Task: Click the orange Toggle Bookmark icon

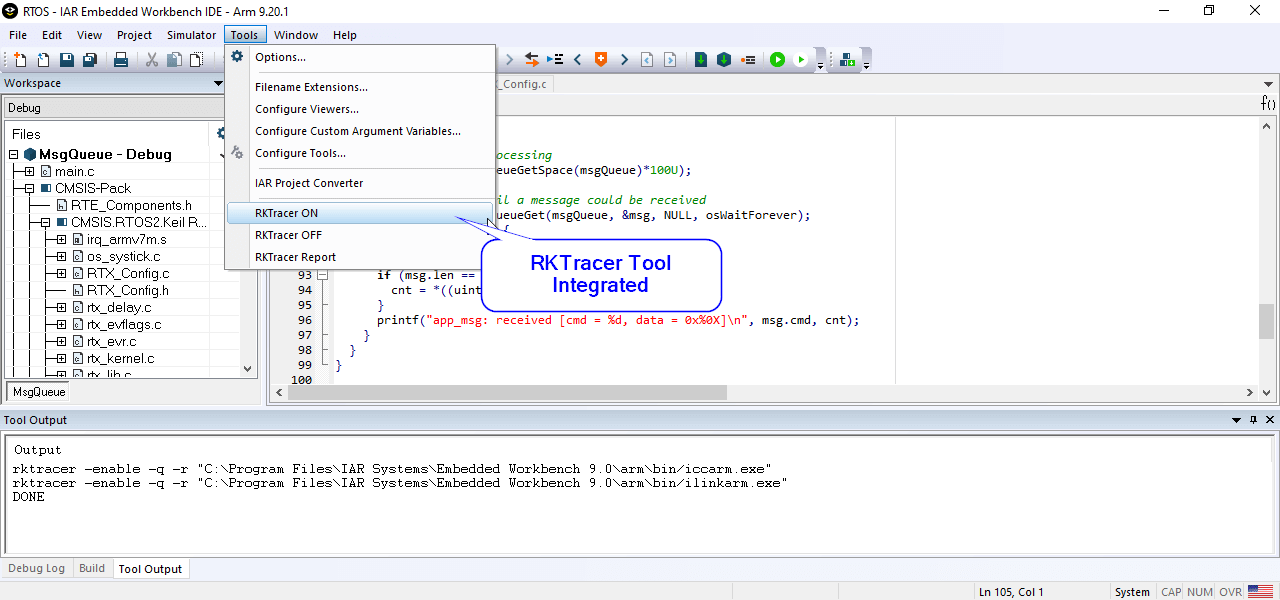Action: 601,60
